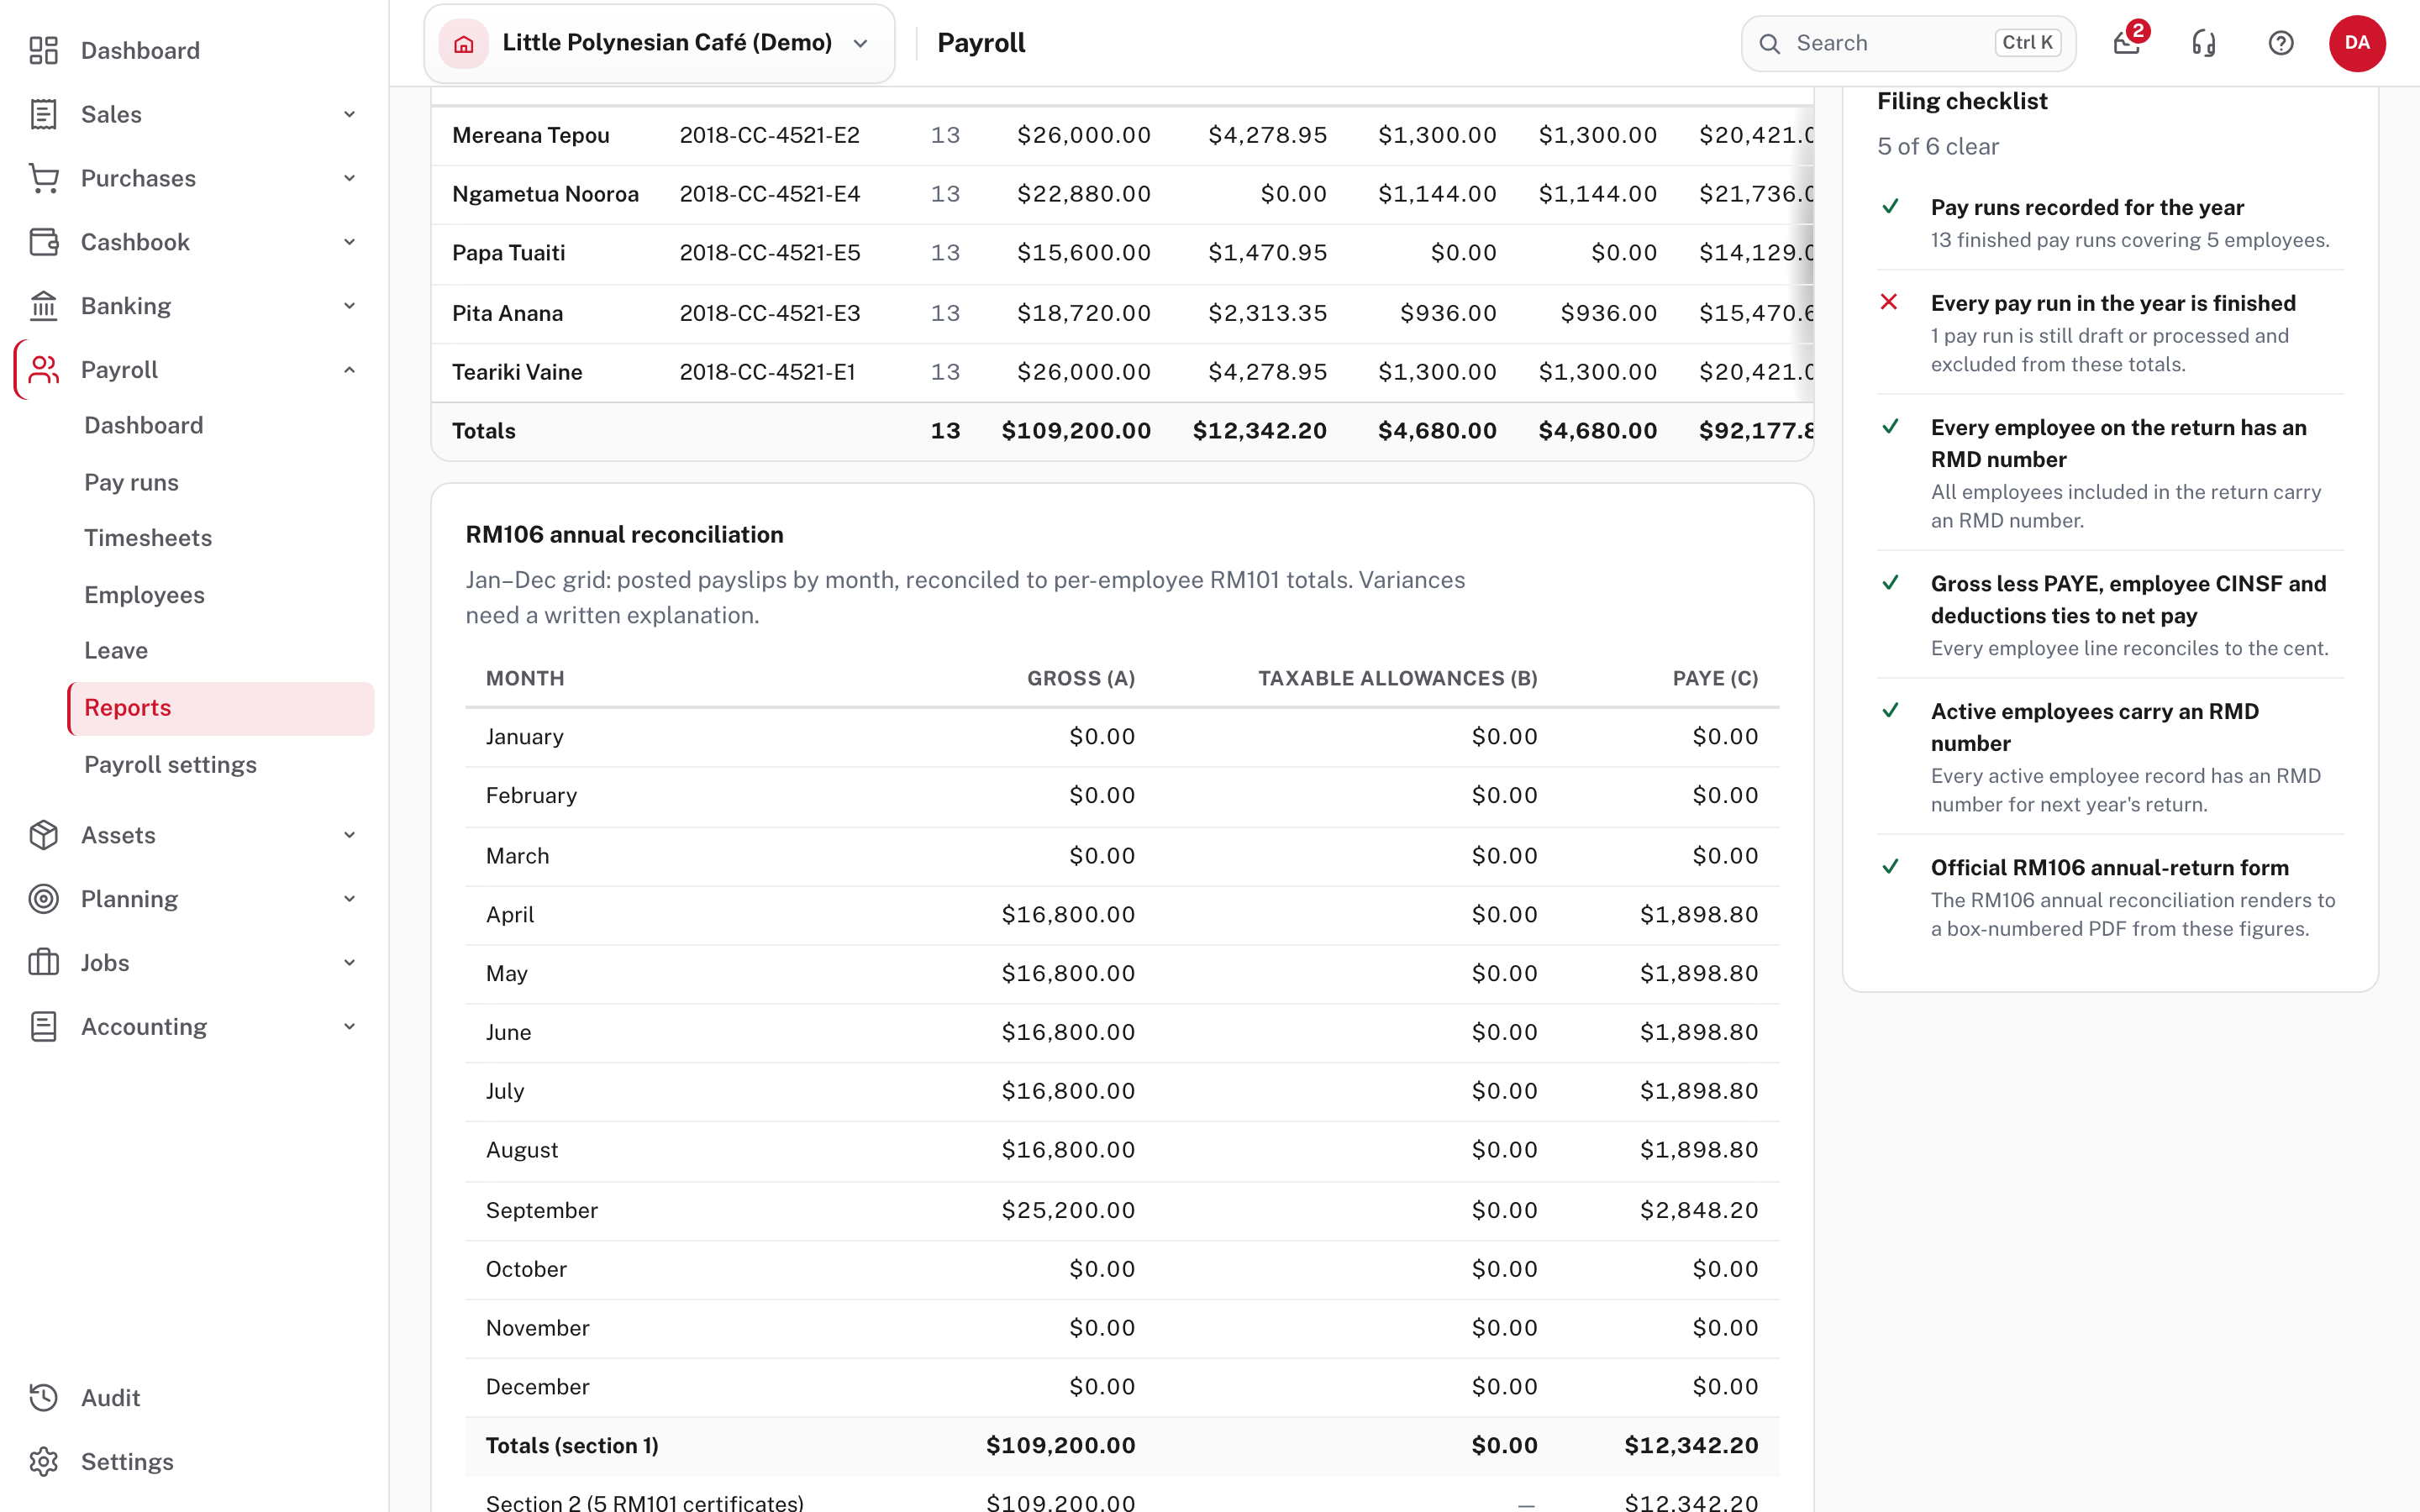Screen dimensions: 2420x1512
Task: Open the Employees page link
Action: [144, 595]
